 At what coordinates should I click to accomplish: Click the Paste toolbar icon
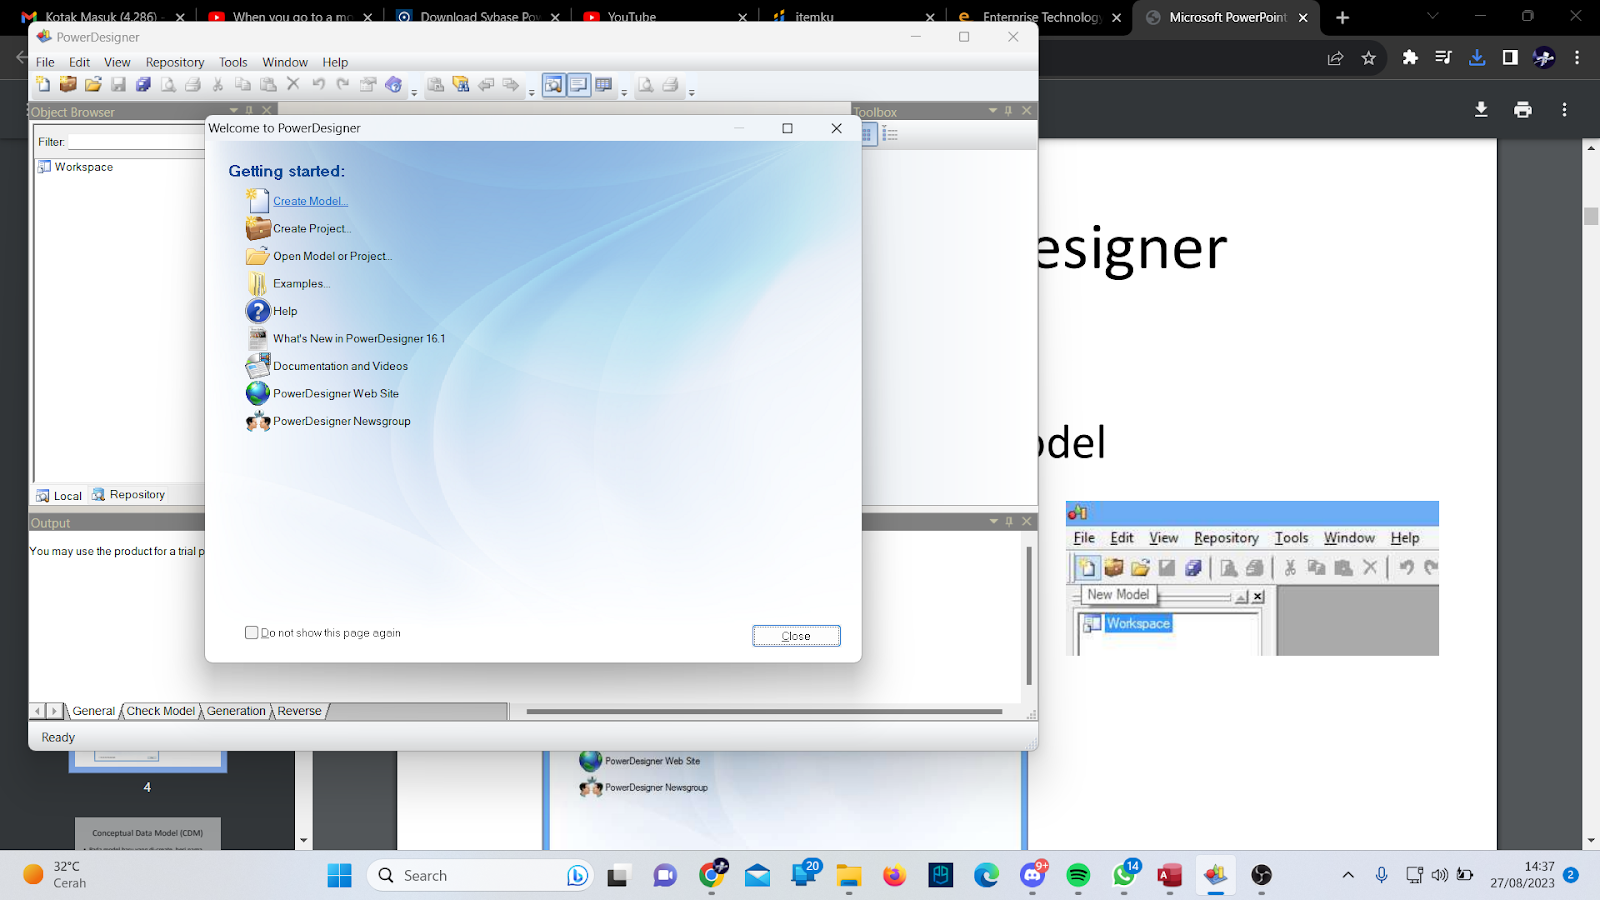pos(268,85)
